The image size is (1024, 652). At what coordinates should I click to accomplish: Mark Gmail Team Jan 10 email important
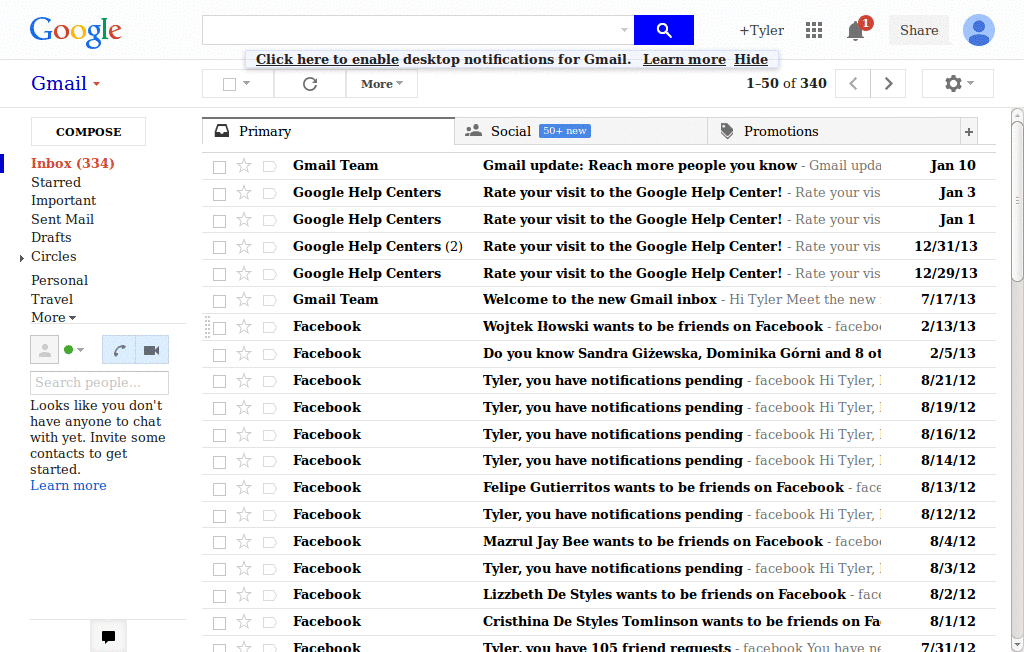coord(270,167)
